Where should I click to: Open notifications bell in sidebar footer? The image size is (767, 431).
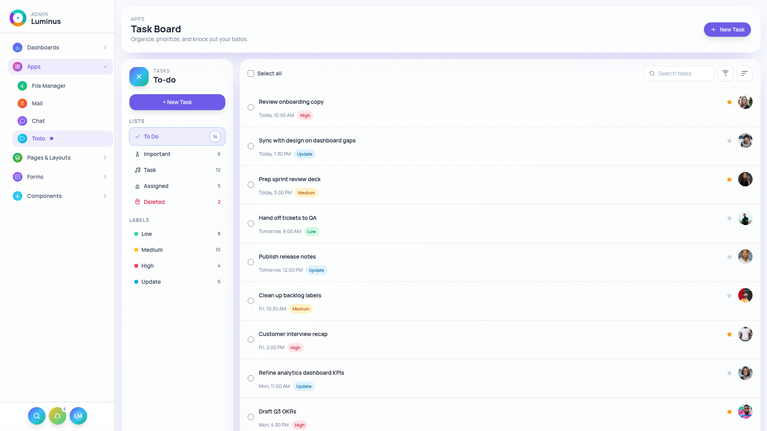(57, 416)
